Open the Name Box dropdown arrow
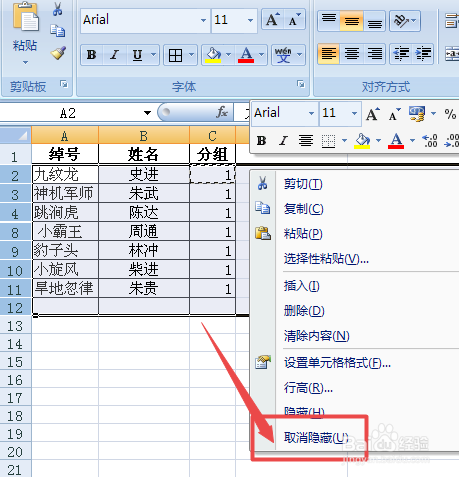The width and height of the screenshot is (459, 477). [147, 113]
